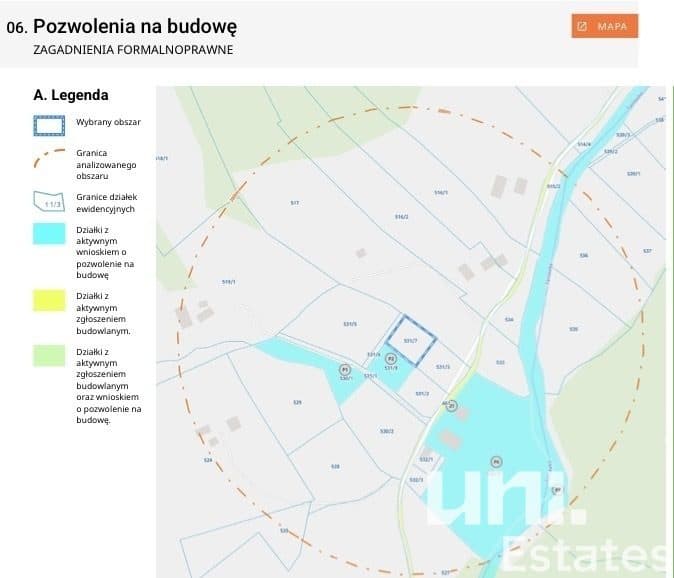
Task: Click the parcel boundary legend symbol '11/3'
Action: (49, 202)
